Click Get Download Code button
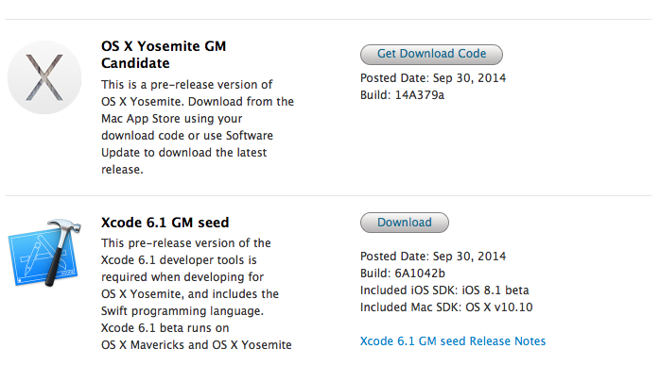Viewport: 660px width, 365px height. 431,54
